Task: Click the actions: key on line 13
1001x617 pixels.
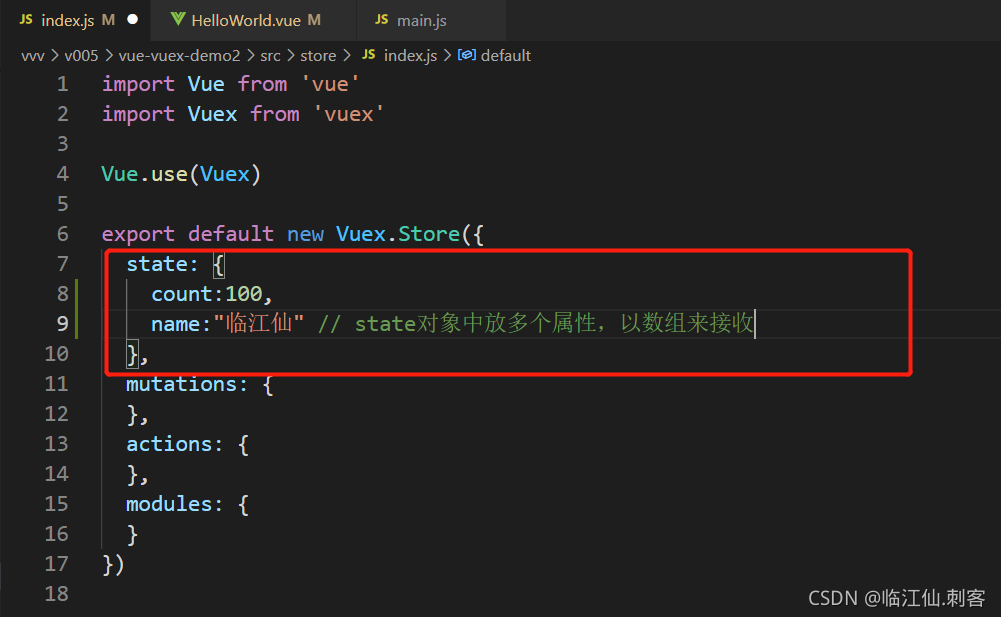Action: (174, 445)
